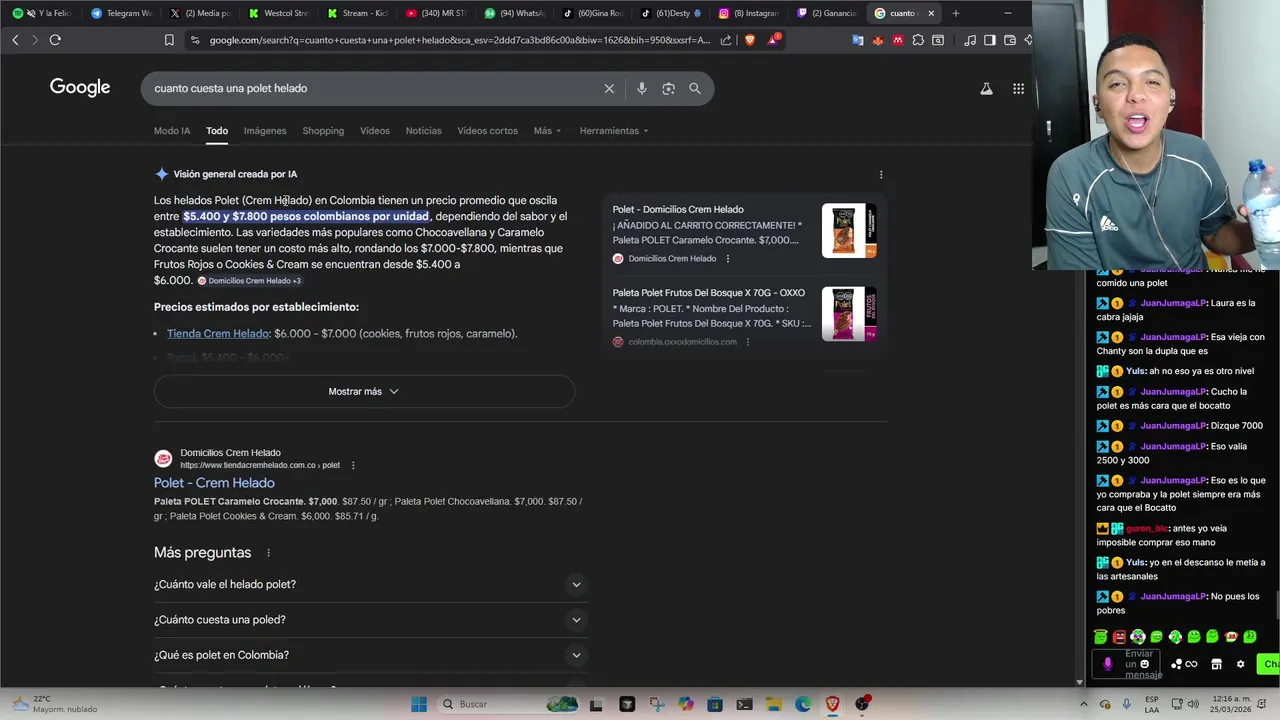Open Brave wallet icon in toolbar
This screenshot has width=1280, height=720.
1010,40
